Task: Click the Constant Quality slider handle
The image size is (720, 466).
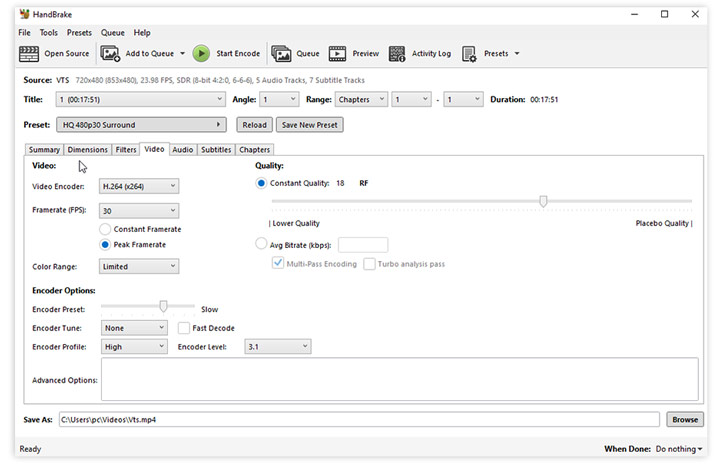Action: click(543, 201)
